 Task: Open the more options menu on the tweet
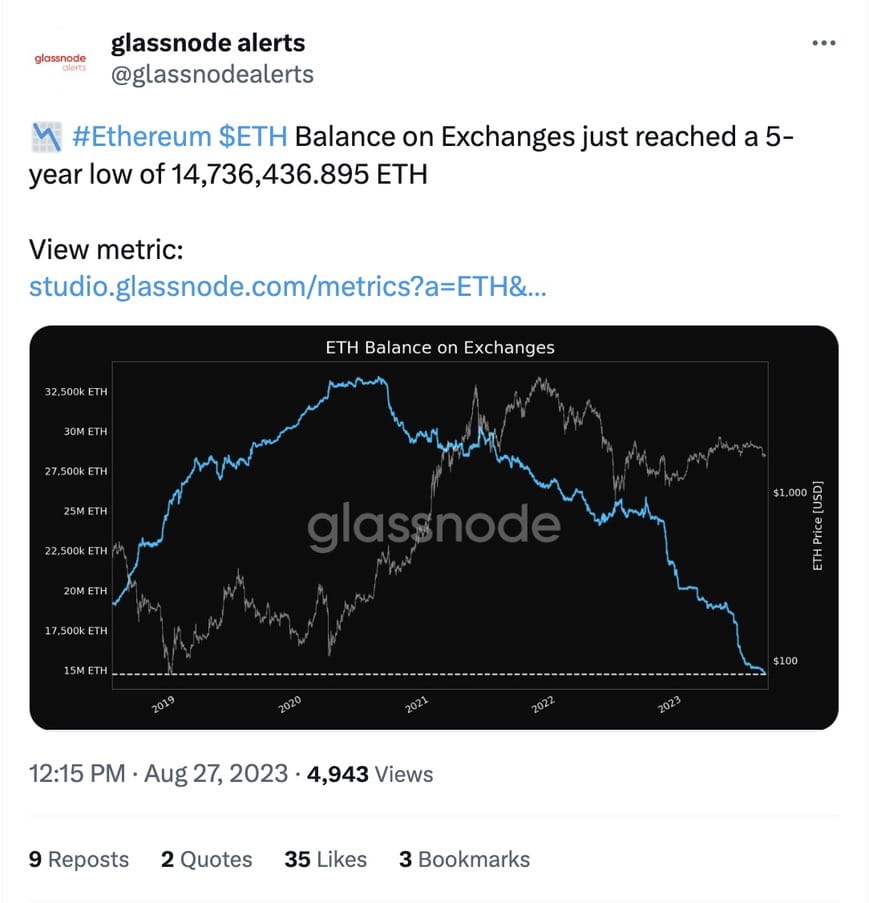(824, 42)
